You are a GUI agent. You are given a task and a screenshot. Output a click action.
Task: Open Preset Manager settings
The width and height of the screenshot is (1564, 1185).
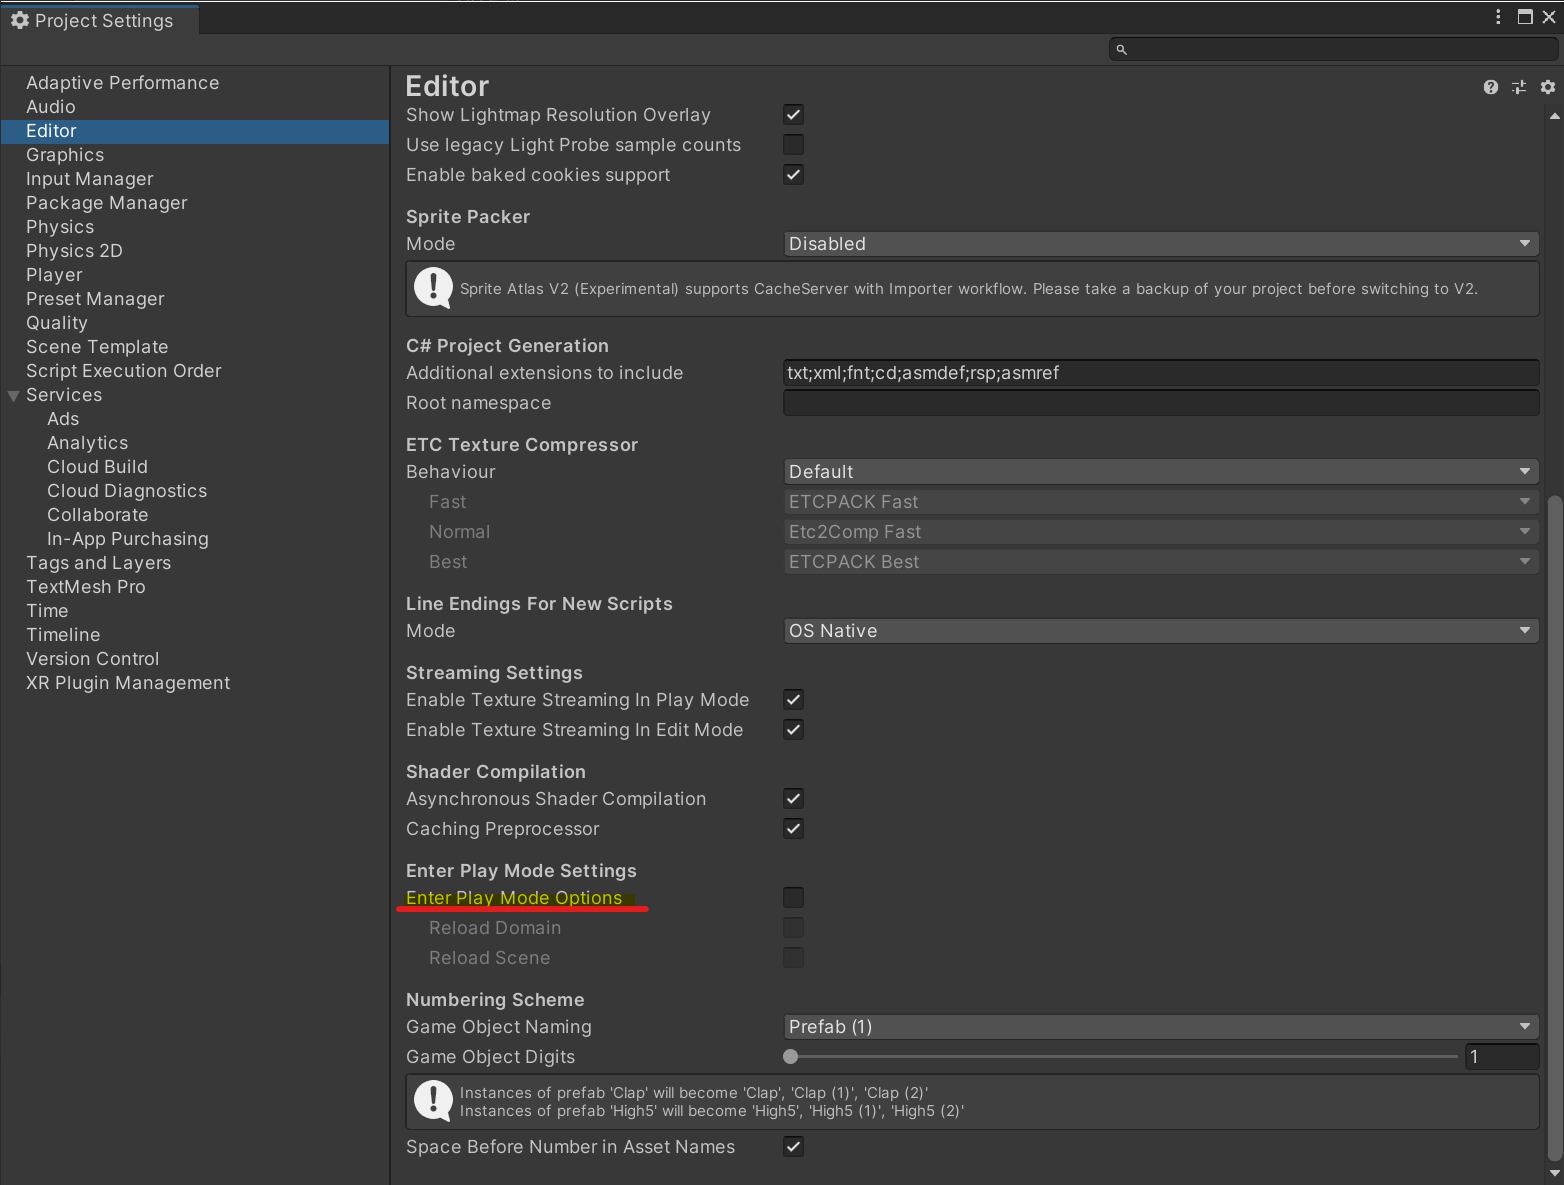point(95,299)
